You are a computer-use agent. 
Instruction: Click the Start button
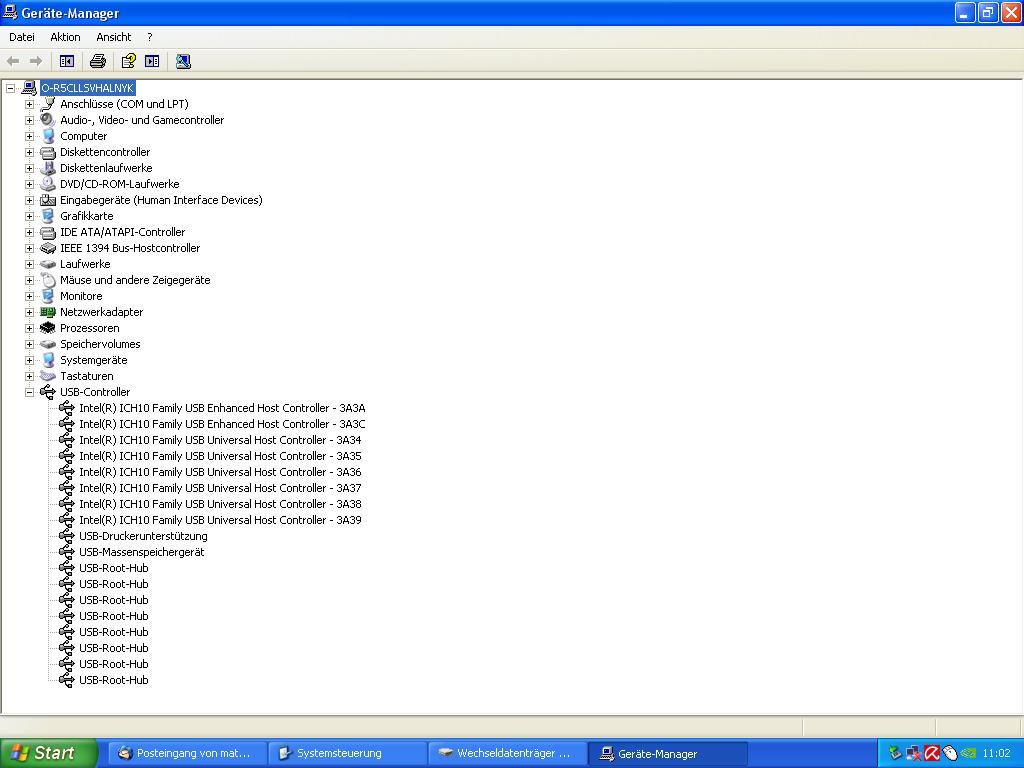click(48, 753)
